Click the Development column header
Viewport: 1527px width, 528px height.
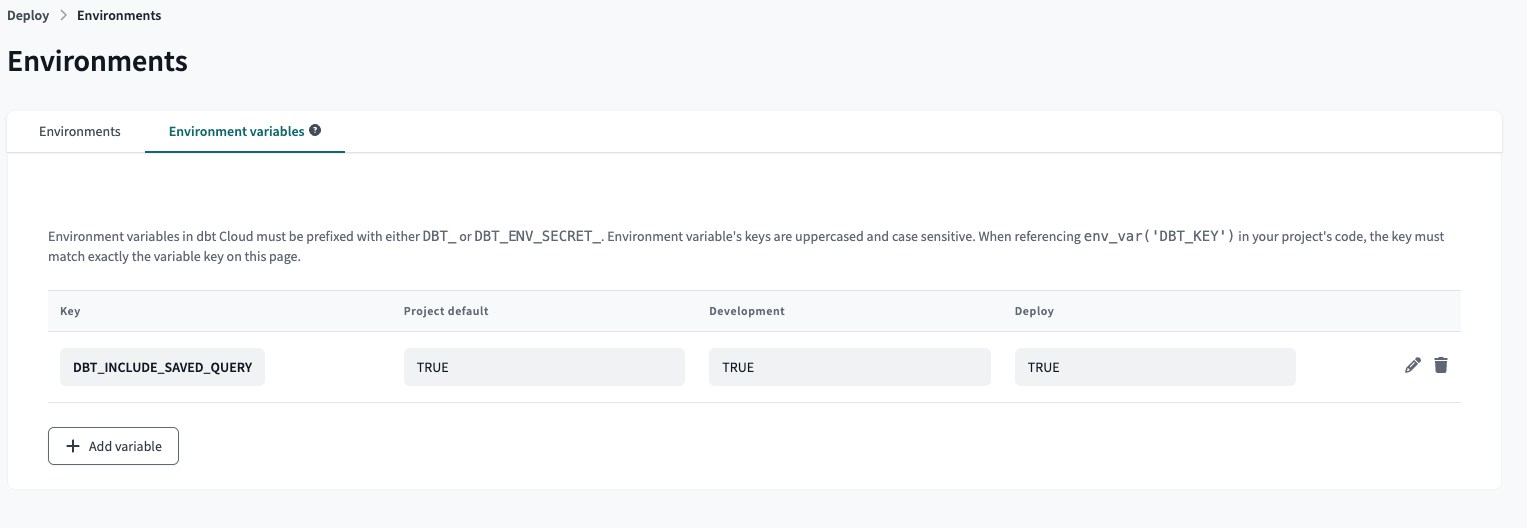pyautogui.click(x=746, y=311)
